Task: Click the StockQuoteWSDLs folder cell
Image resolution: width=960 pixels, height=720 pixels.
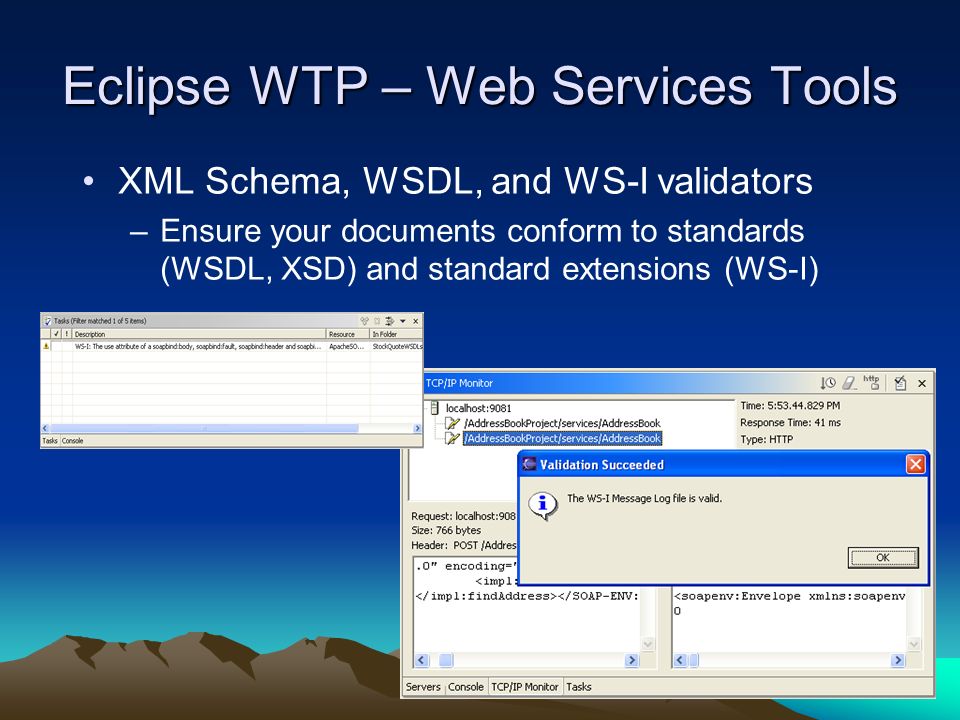Action: pyautogui.click(x=397, y=347)
